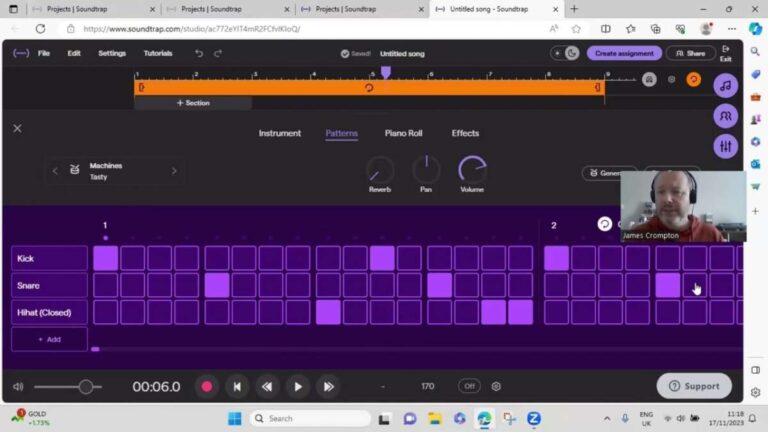Screen dimensions: 768x432
Task: Click the playhead marker on timeline
Action: (386, 72)
